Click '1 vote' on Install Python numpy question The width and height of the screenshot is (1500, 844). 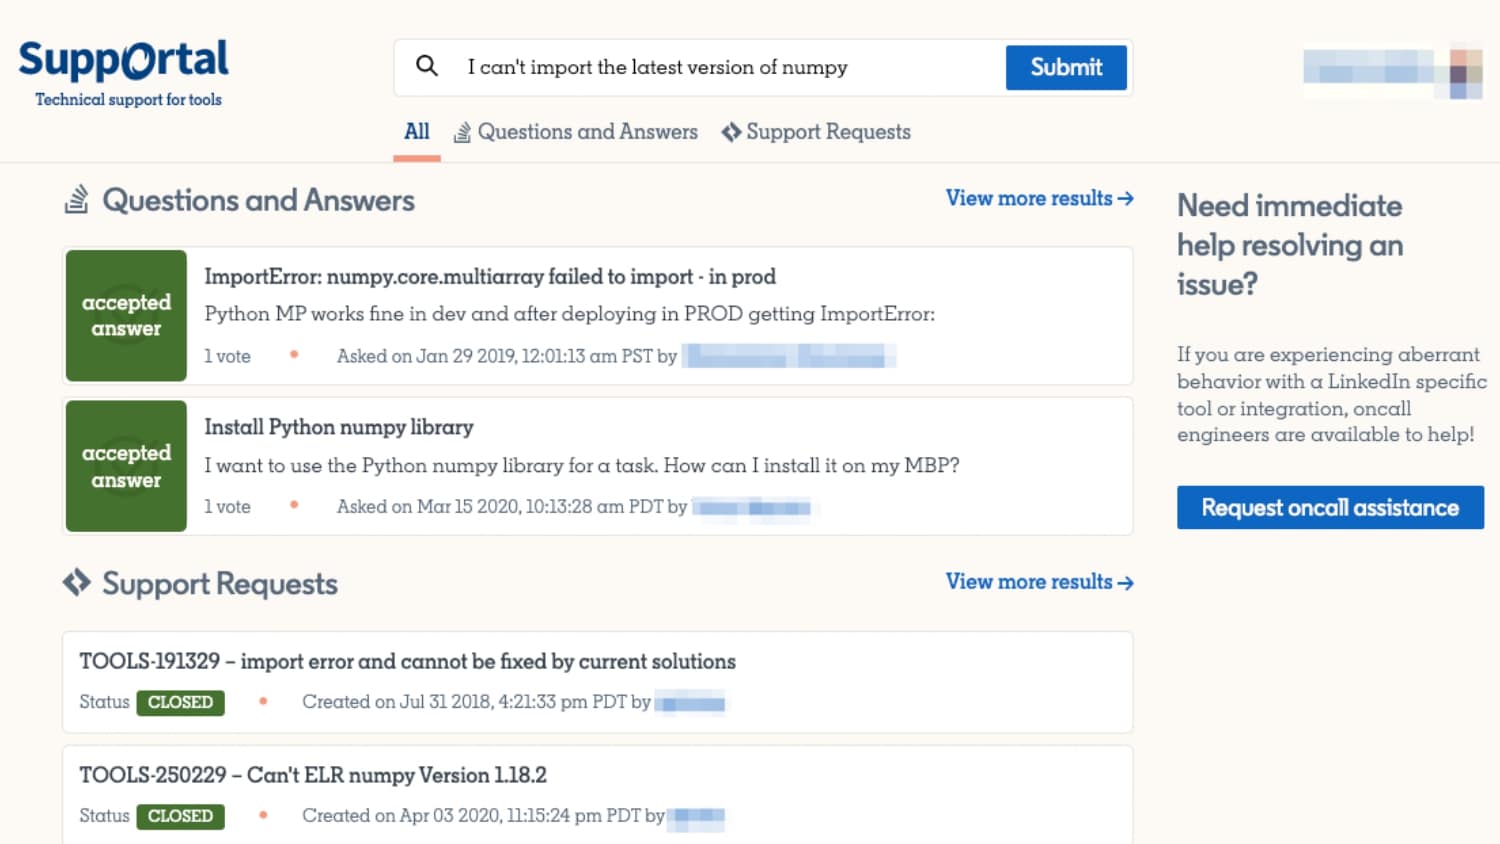pos(228,507)
